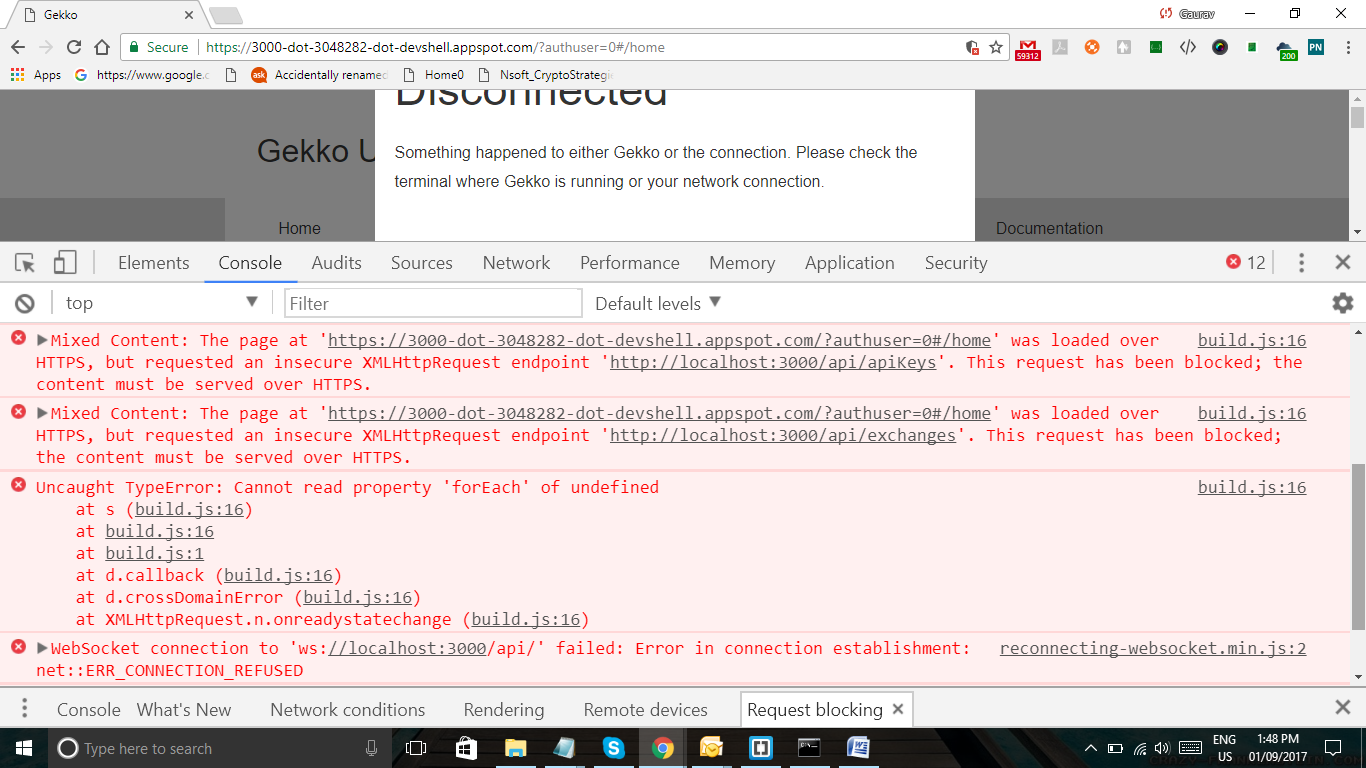Open the Rendering drawer tab

coord(504,709)
